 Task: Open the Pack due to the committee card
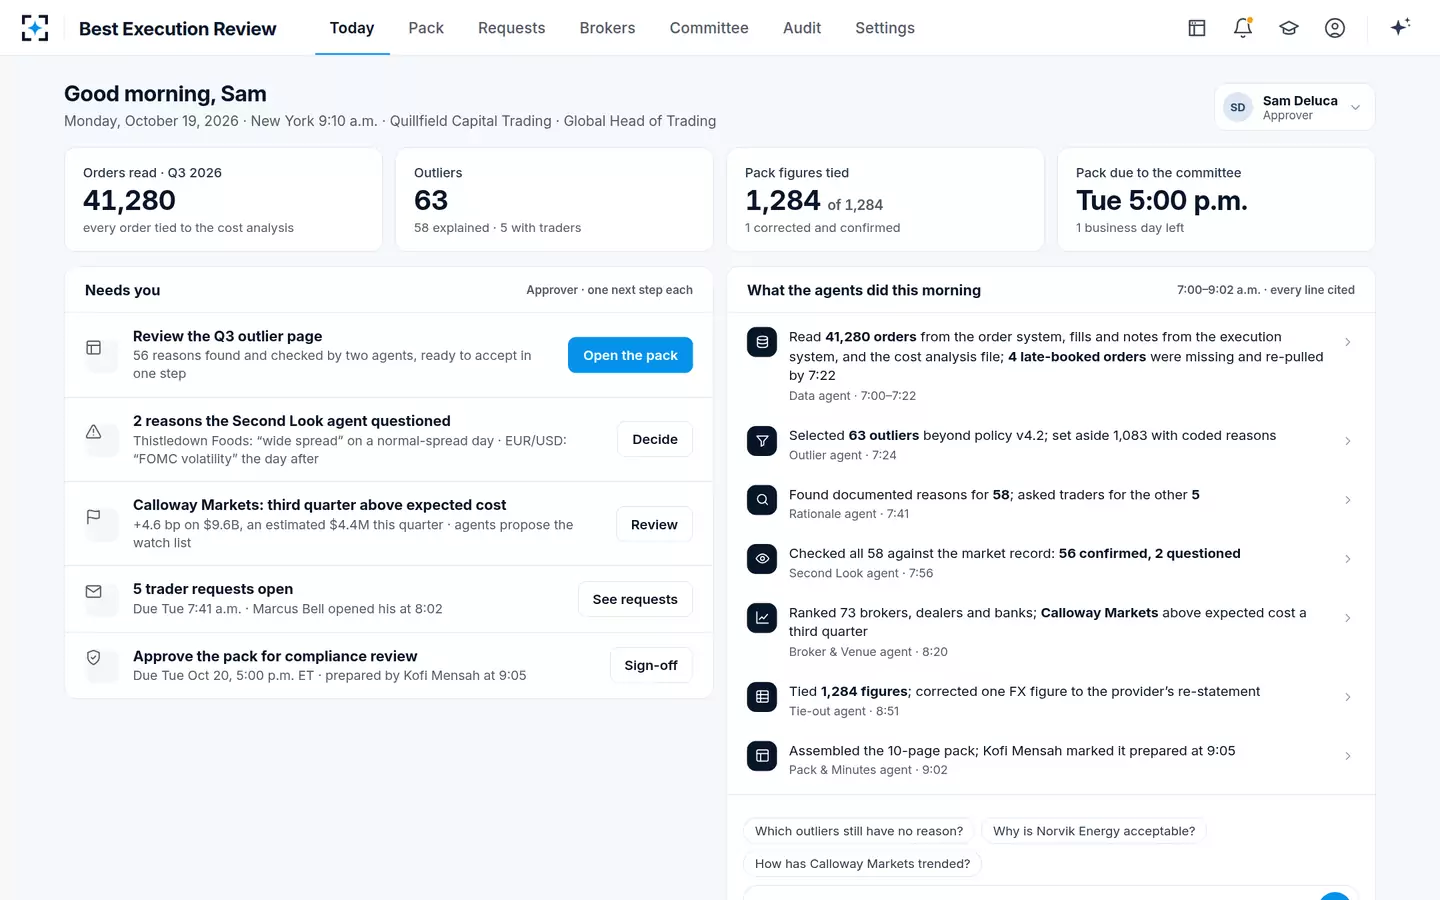tap(1216, 200)
